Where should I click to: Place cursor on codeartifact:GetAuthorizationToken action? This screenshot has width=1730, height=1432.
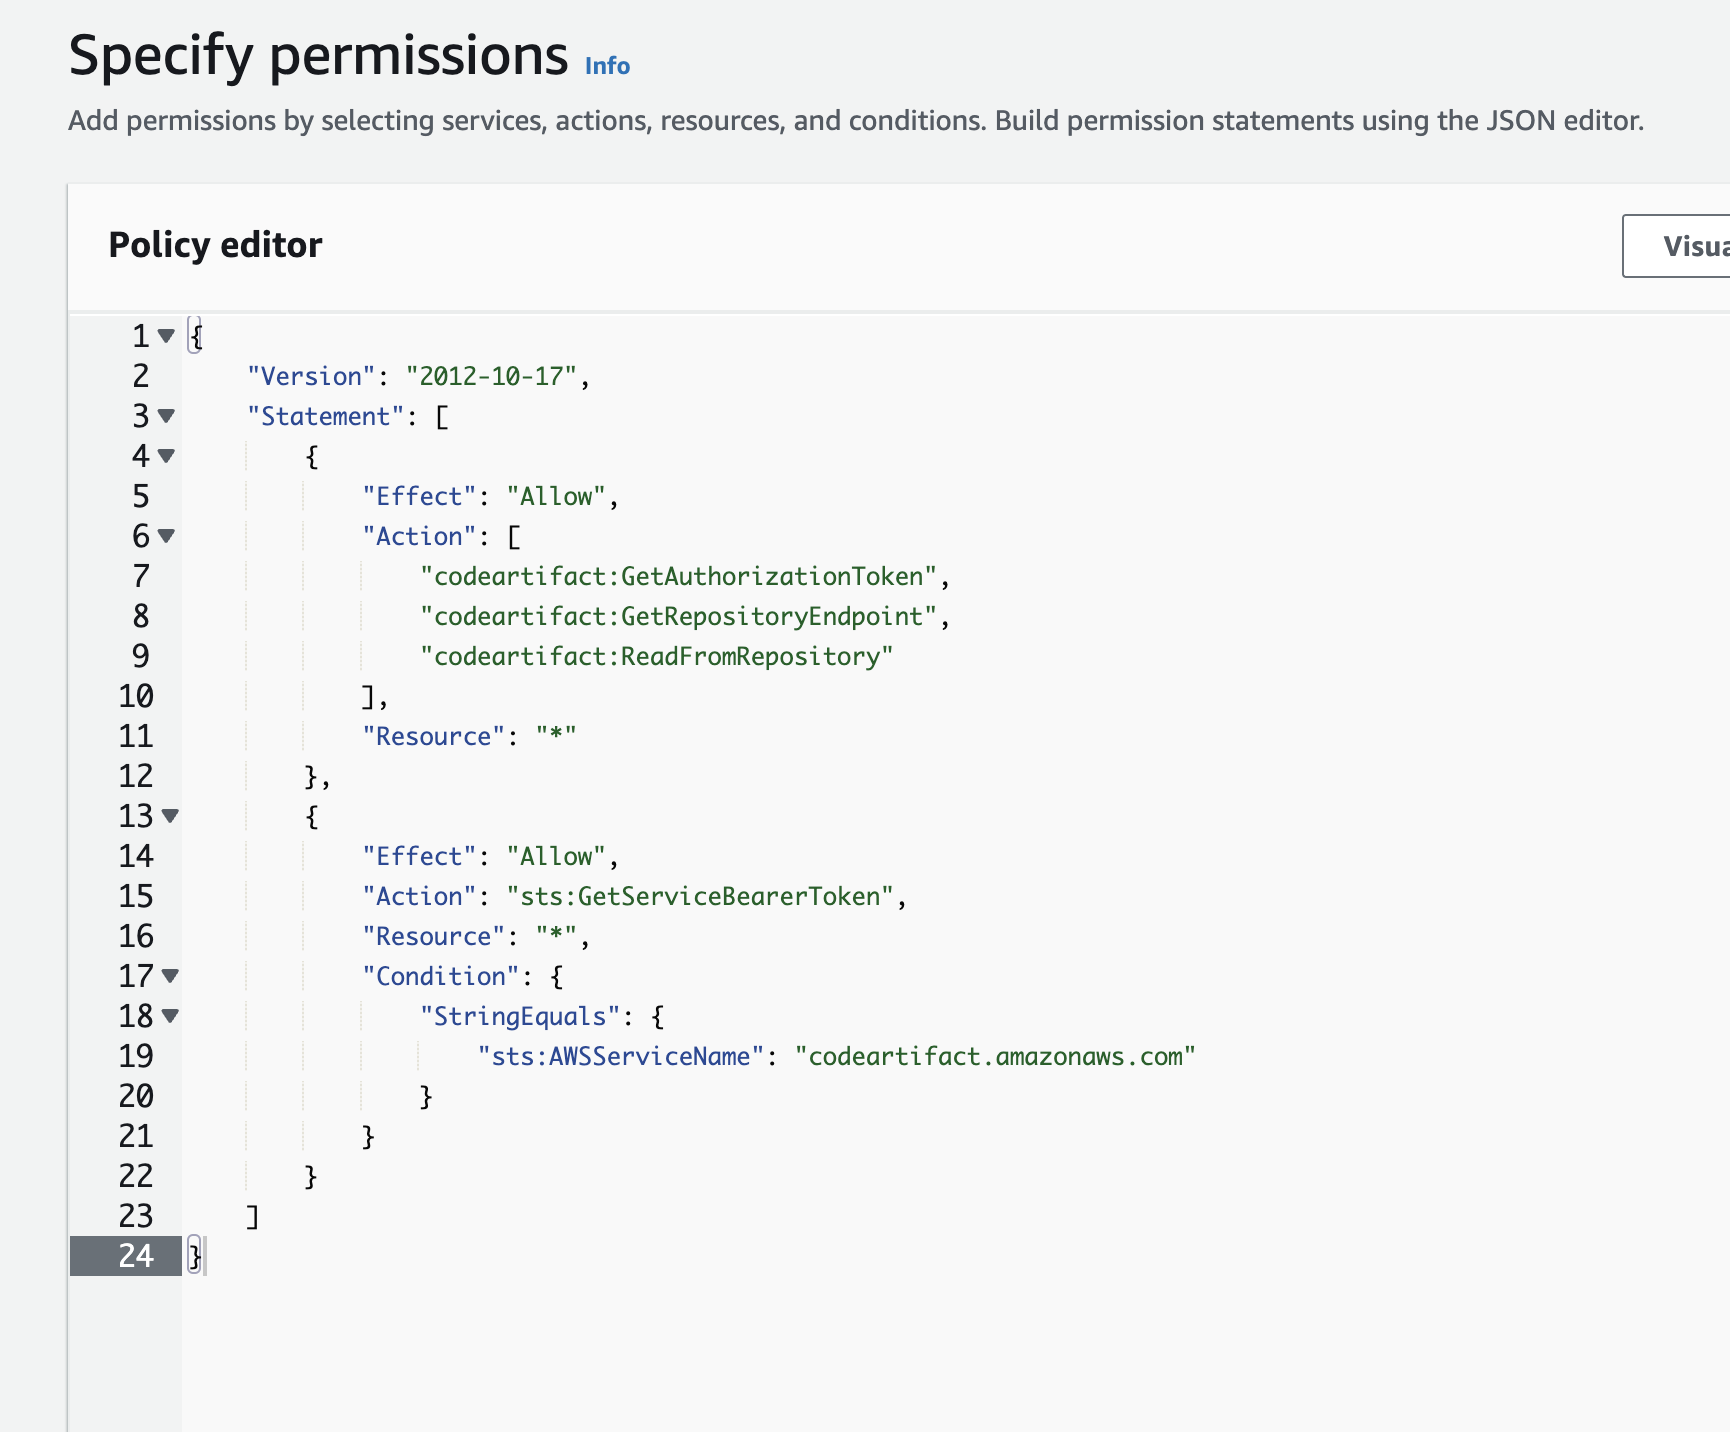click(x=679, y=576)
